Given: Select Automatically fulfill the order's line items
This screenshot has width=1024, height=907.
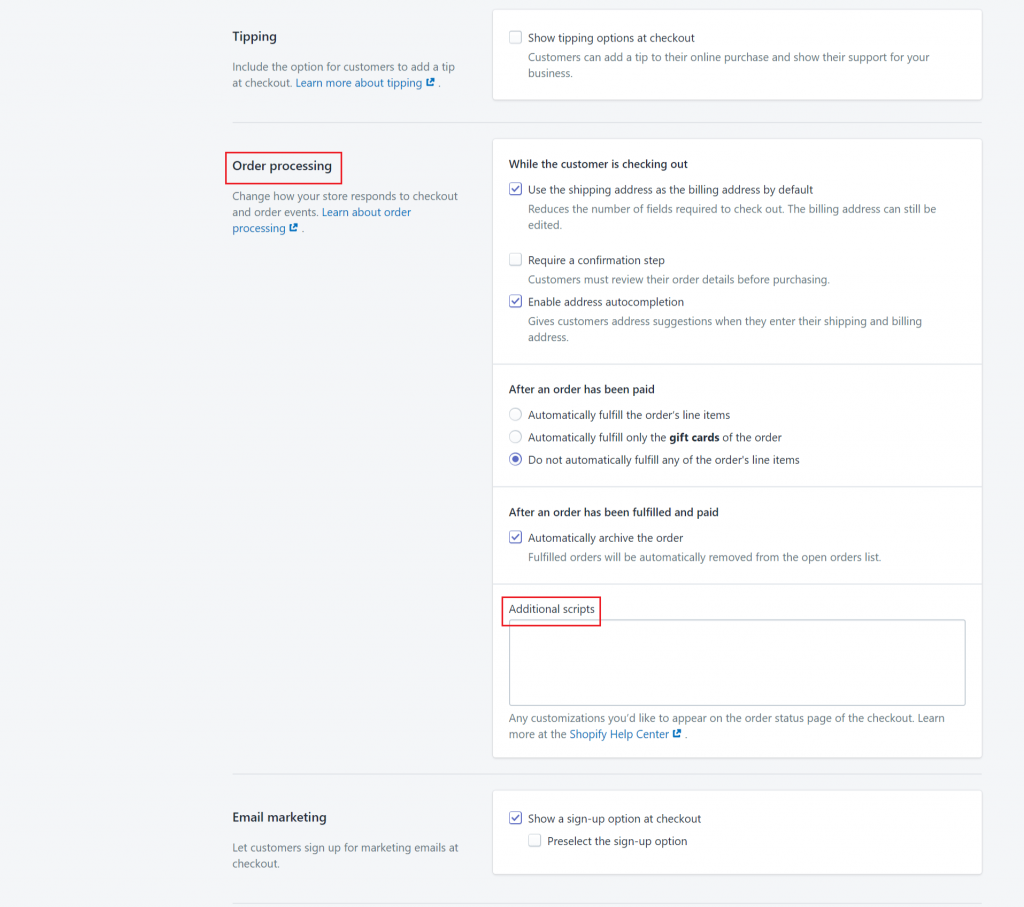Looking at the screenshot, I should click(516, 415).
